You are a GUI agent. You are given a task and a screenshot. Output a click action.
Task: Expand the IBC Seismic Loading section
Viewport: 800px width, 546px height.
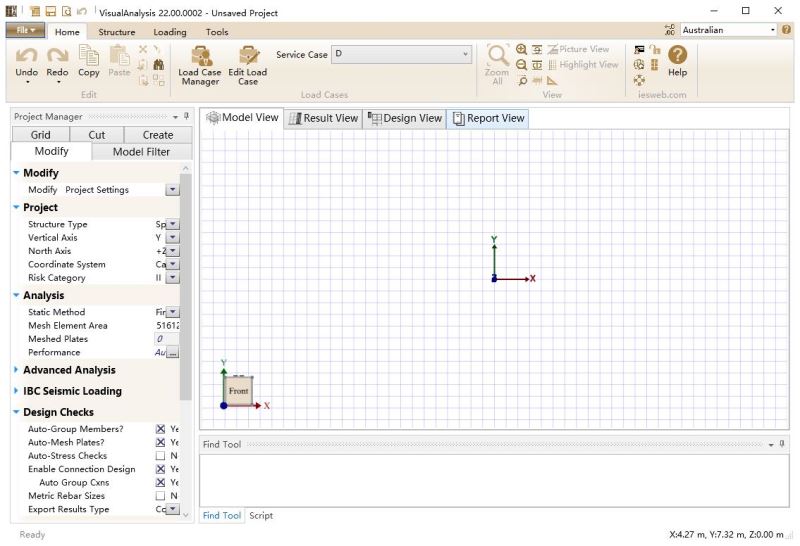[x=16, y=391]
